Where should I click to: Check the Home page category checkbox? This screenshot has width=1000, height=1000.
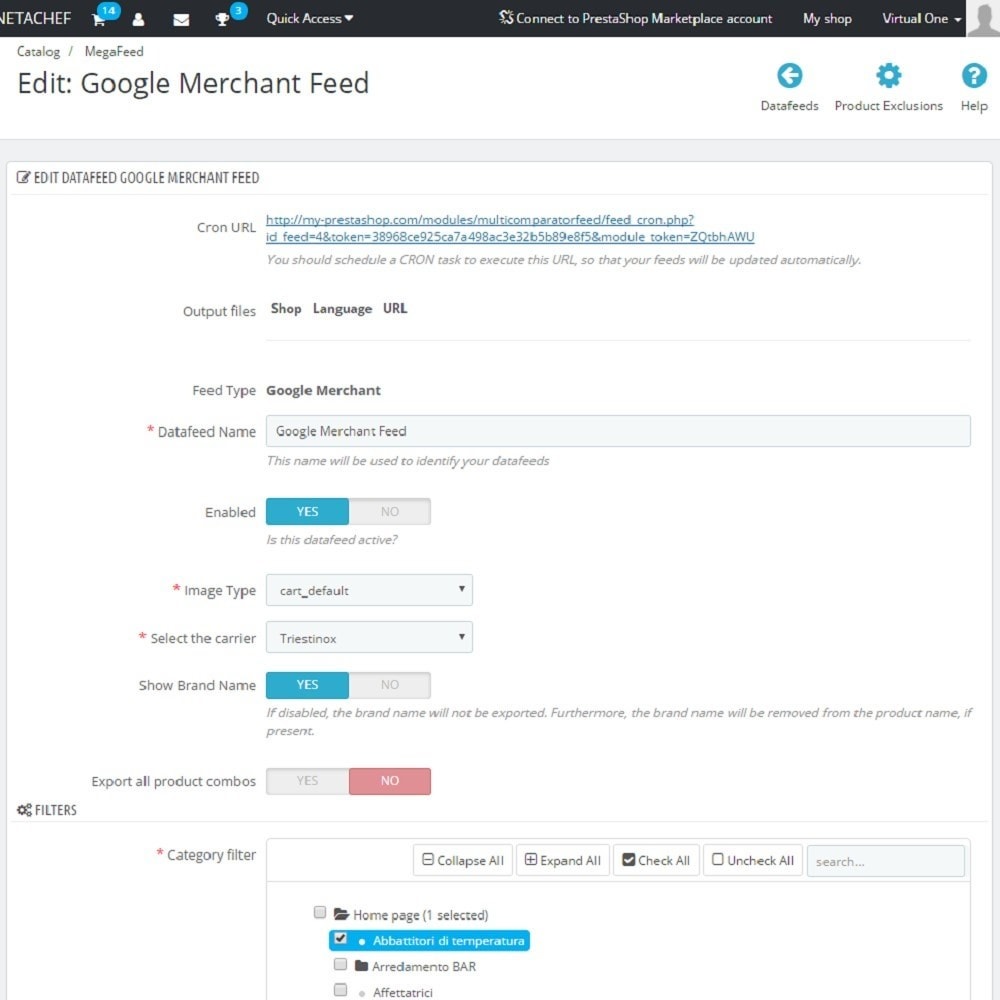click(320, 912)
